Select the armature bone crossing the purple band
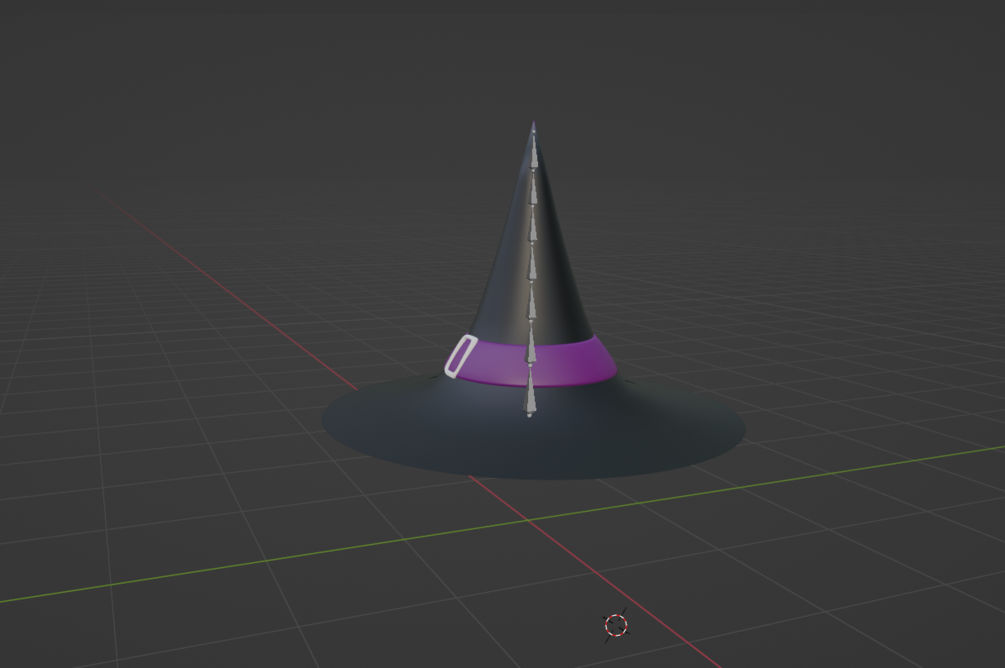This screenshot has width=1005, height=668. 531,346
